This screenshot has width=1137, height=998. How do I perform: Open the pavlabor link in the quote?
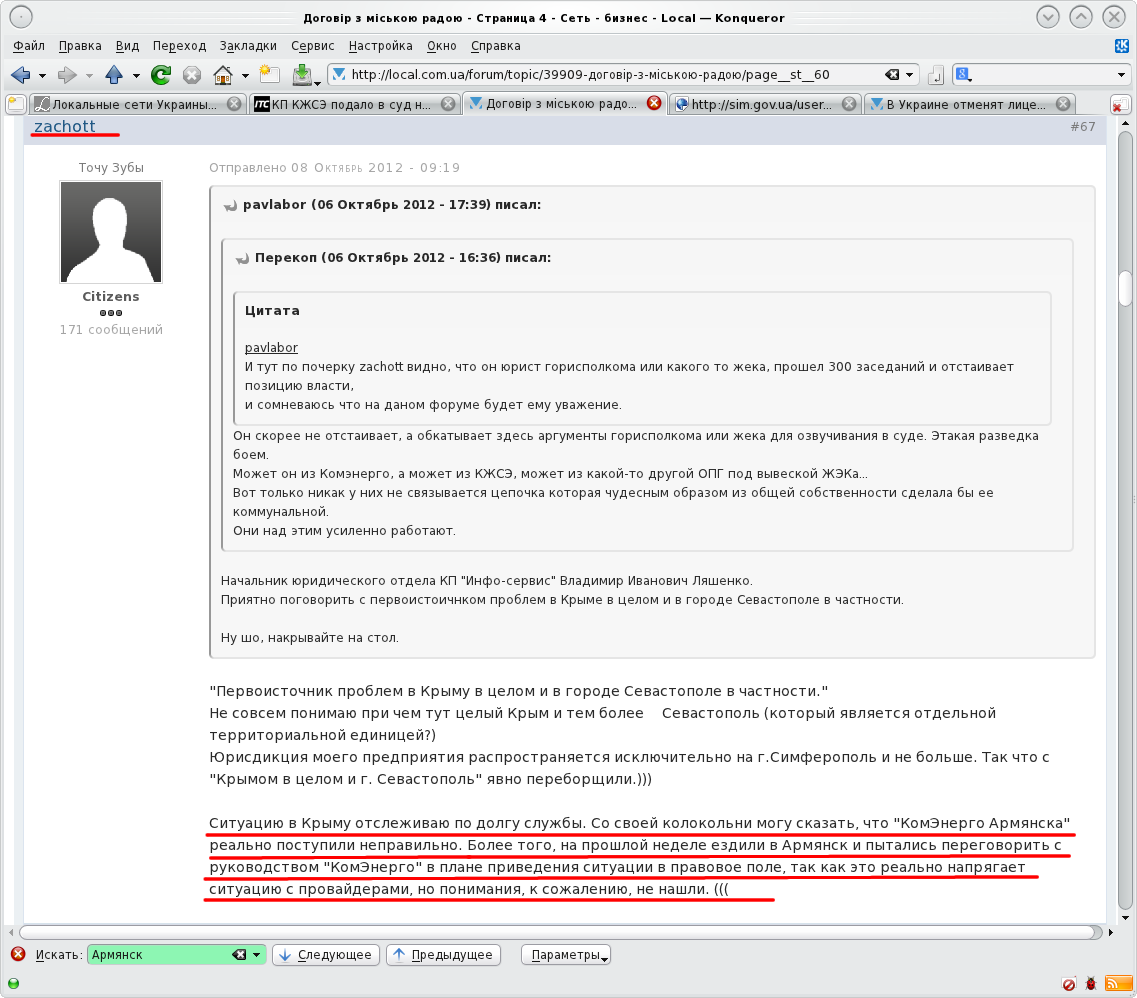click(271, 347)
